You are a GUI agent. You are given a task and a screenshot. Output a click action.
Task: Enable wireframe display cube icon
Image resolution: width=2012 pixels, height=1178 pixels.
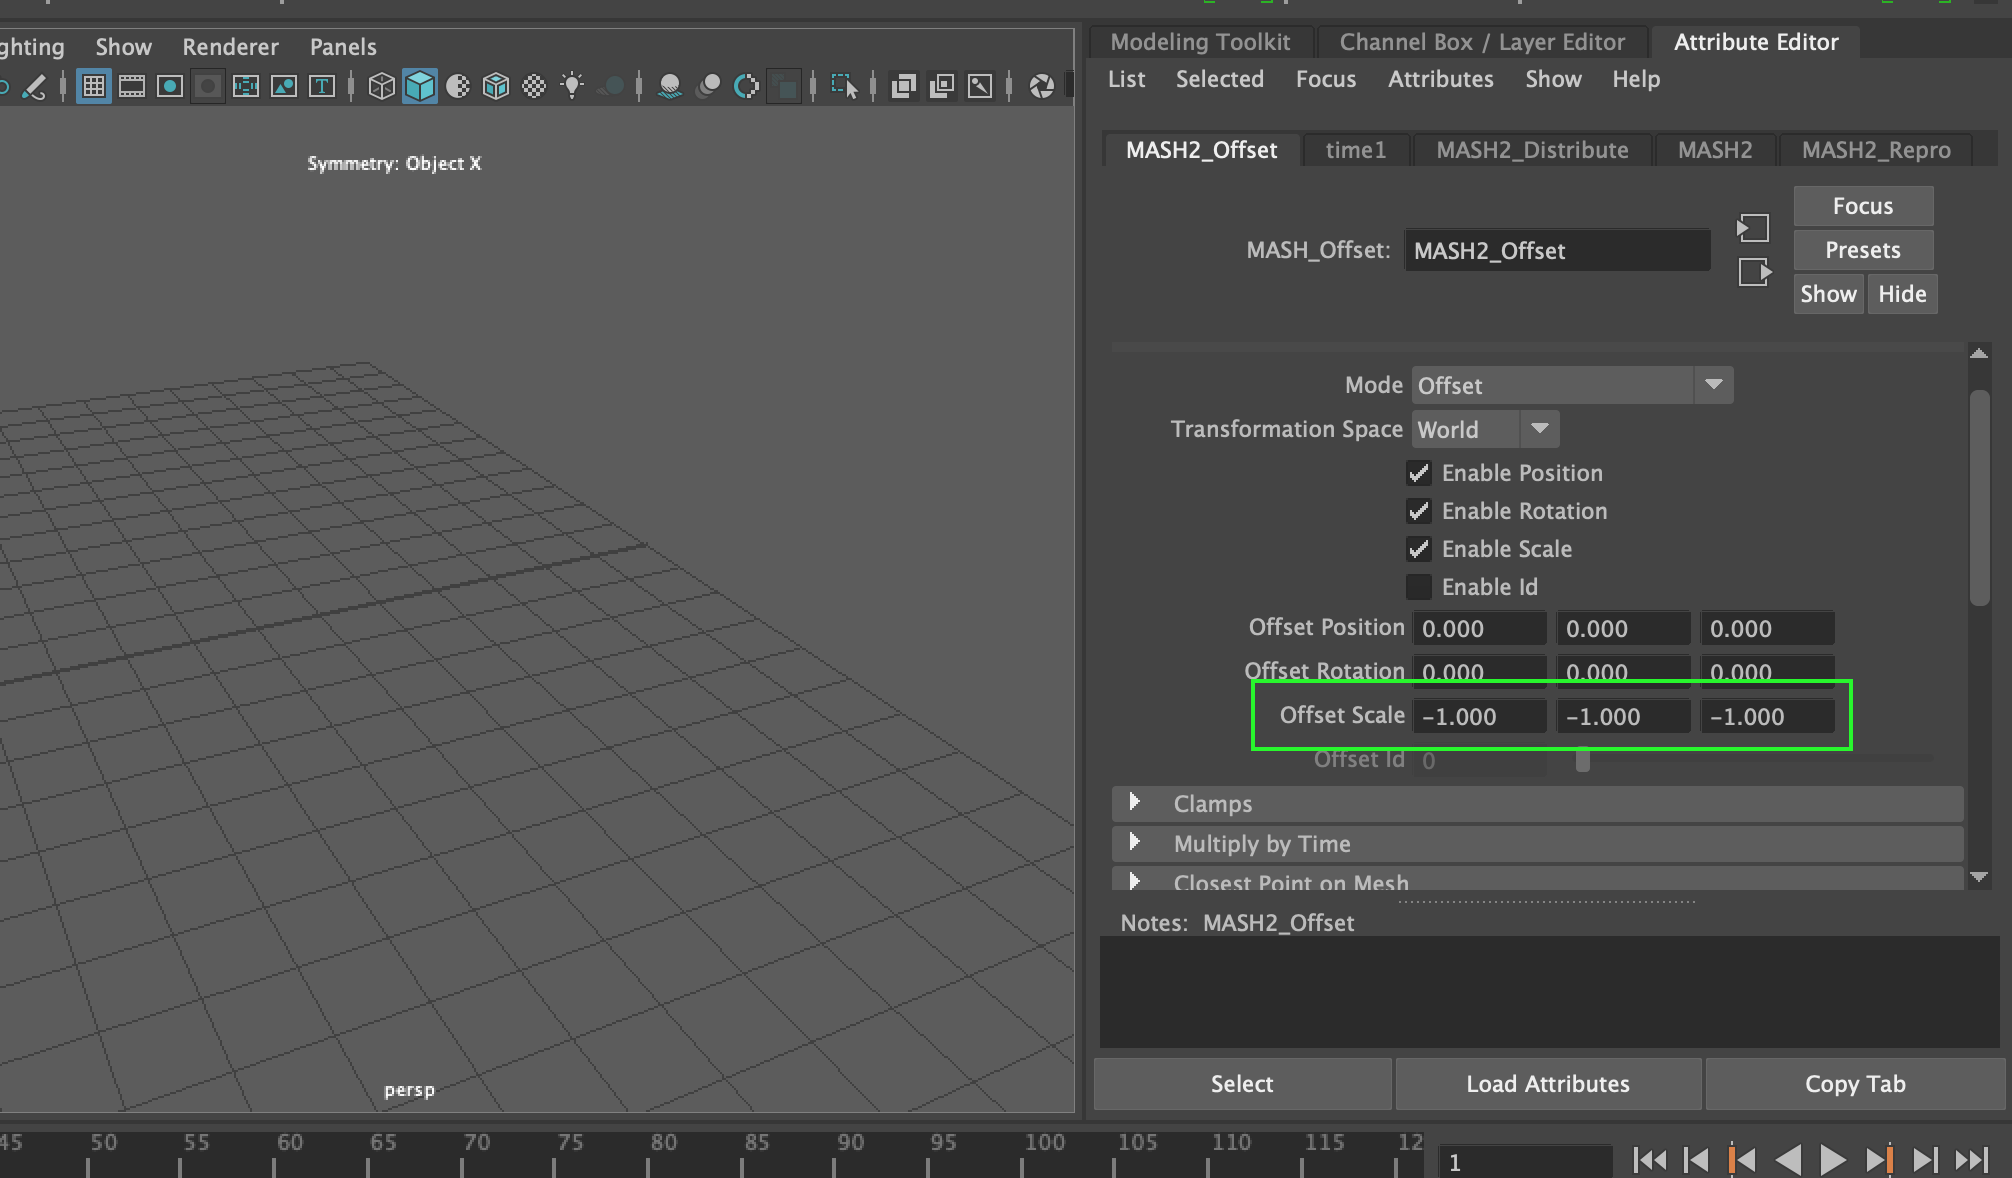[x=381, y=87]
